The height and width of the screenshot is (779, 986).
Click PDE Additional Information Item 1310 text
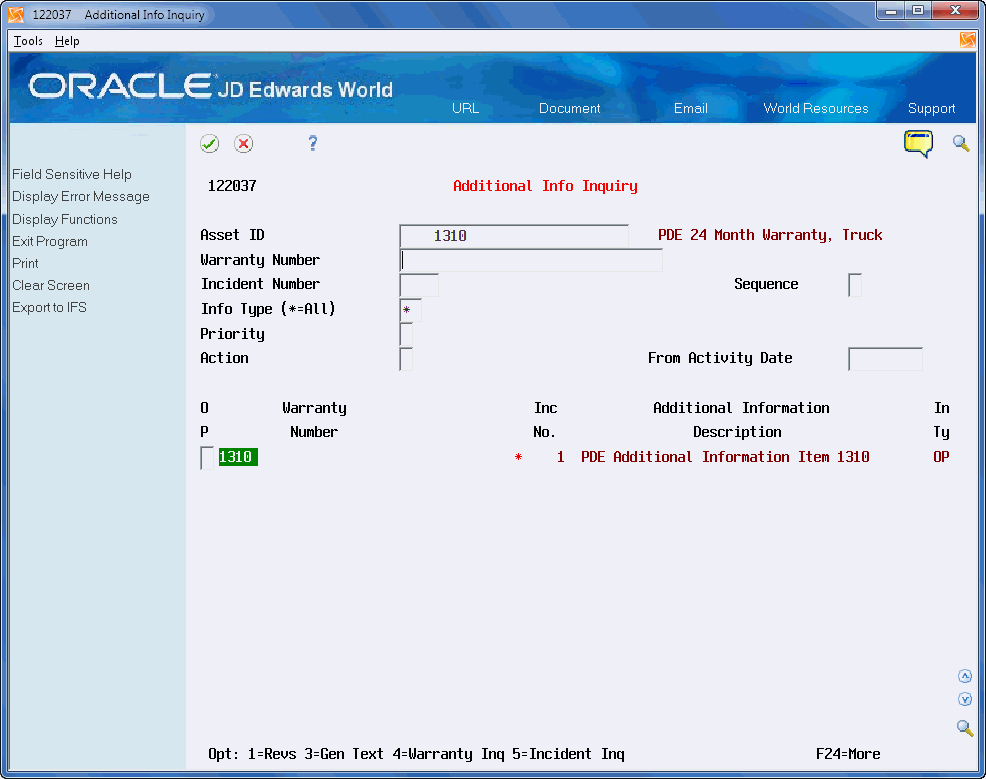point(725,457)
